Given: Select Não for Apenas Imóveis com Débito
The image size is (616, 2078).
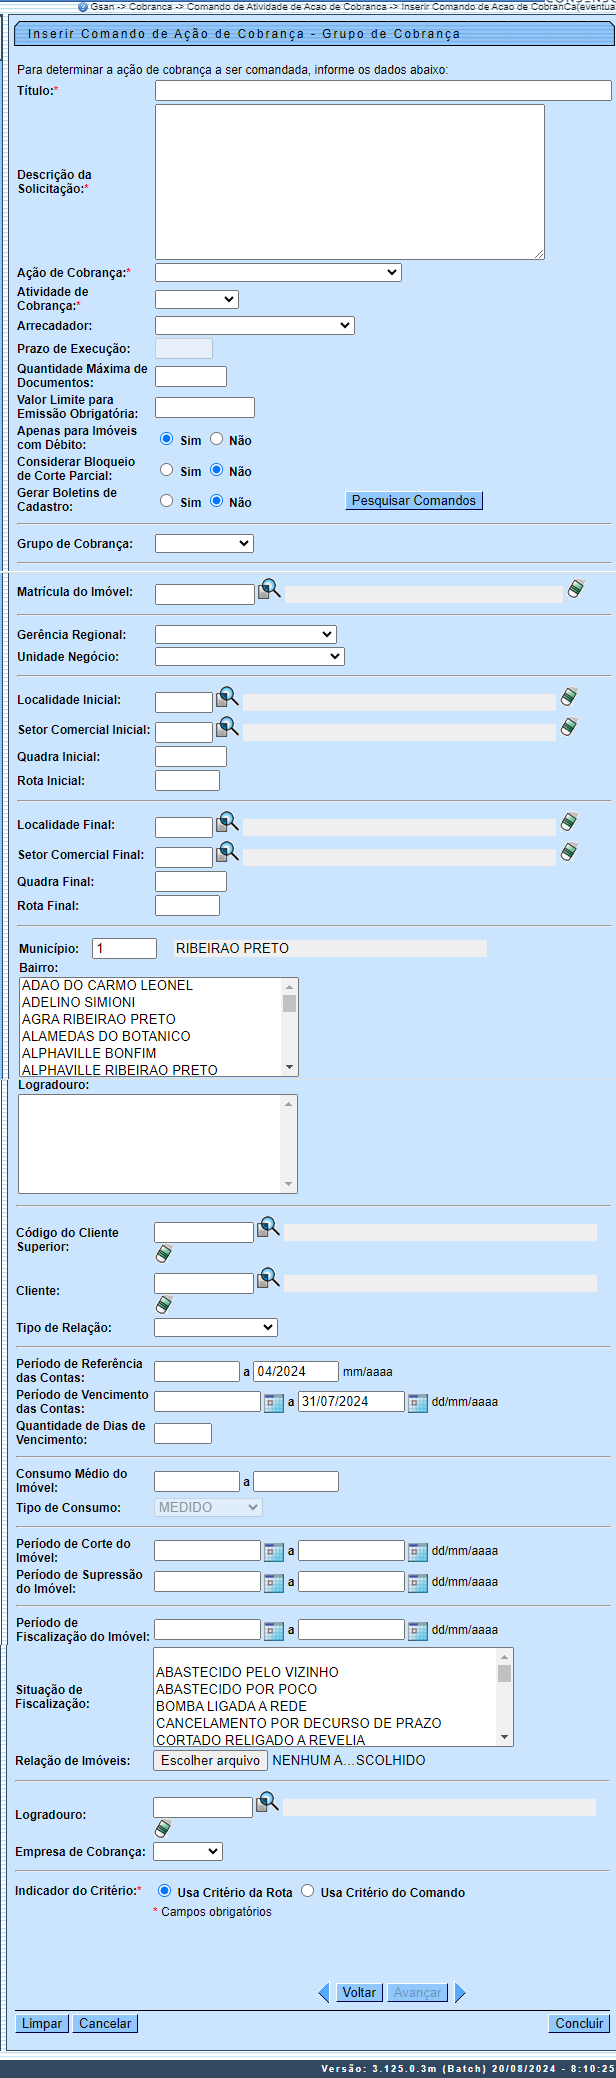Looking at the screenshot, I should pos(216,439).
